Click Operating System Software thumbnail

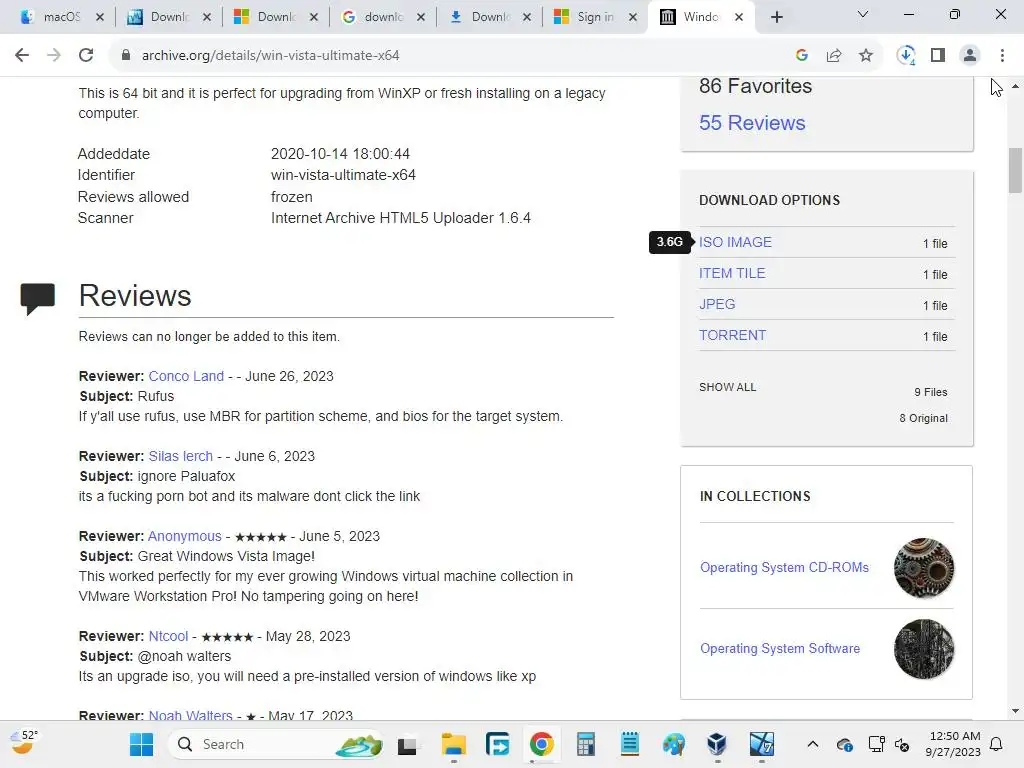pos(923,649)
